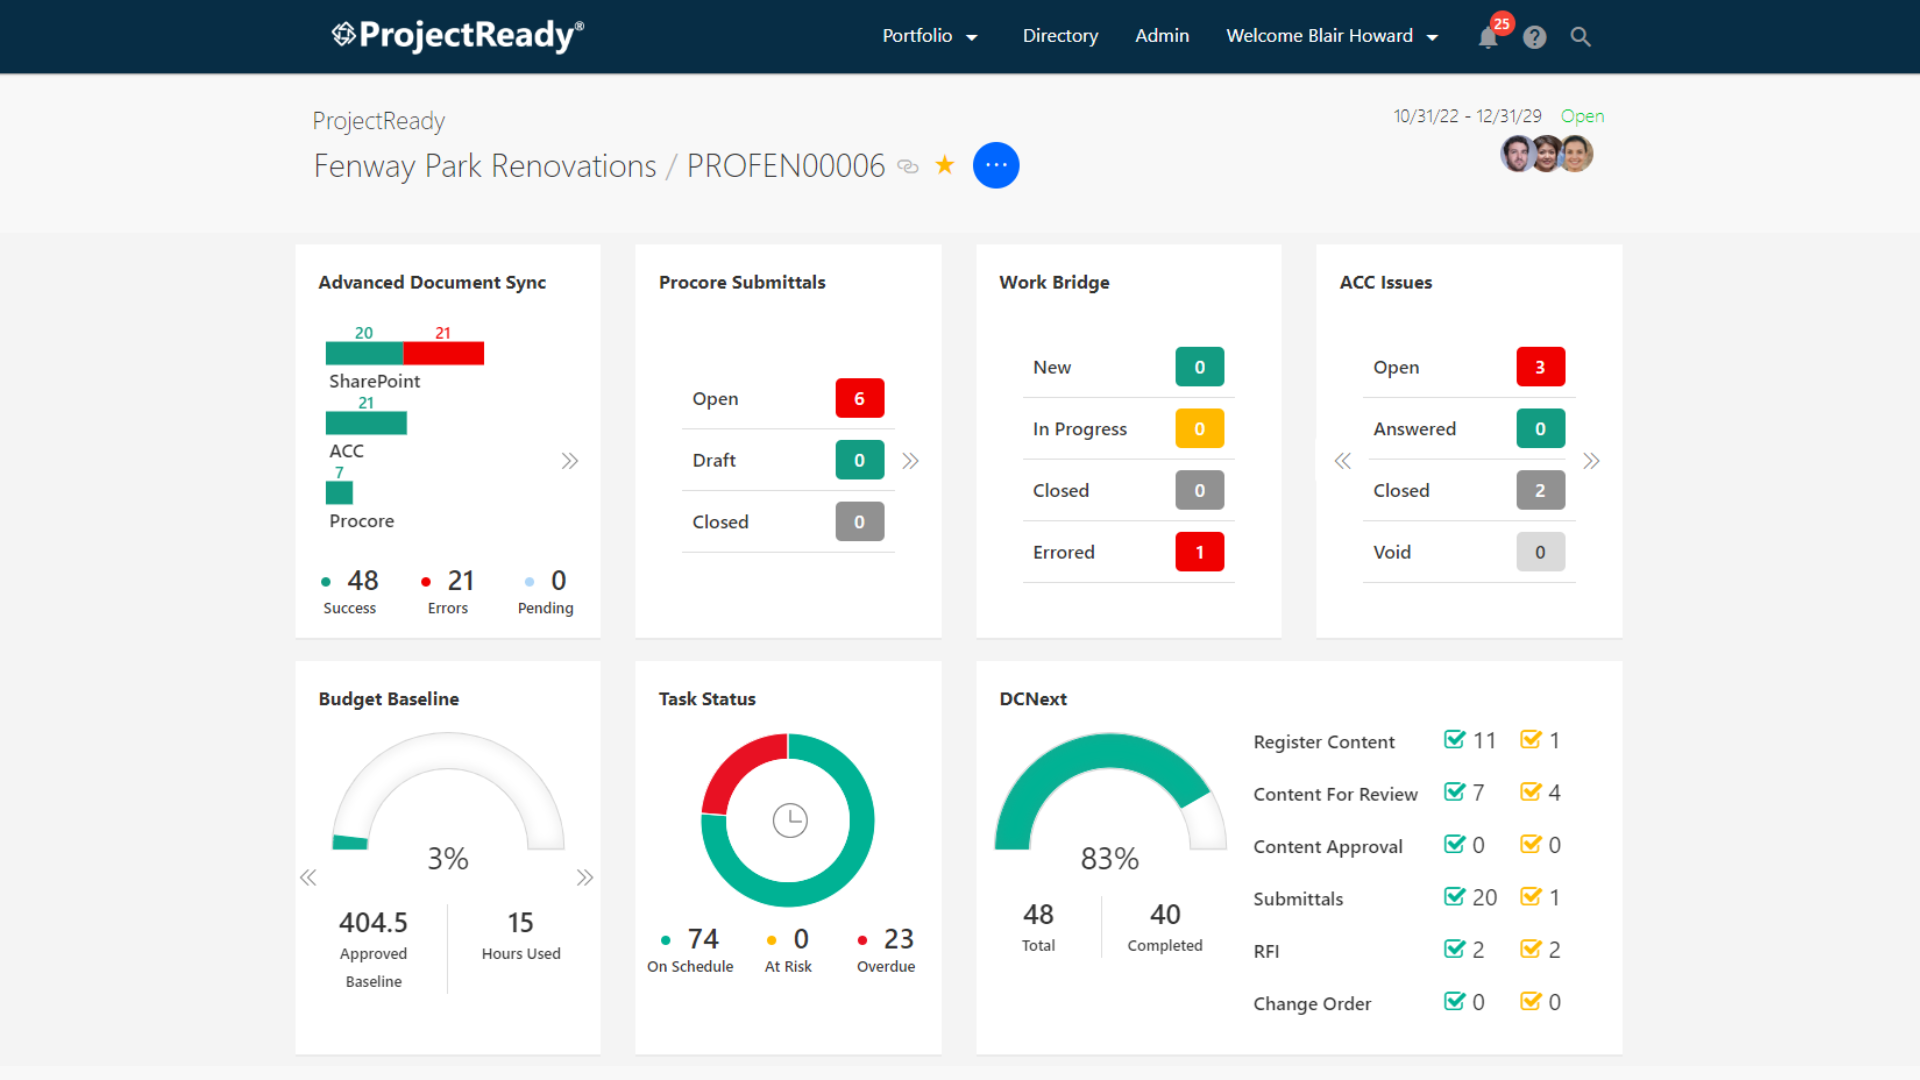Click green checkbox for Register Content
The height and width of the screenshot is (1080, 1920).
(x=1454, y=740)
